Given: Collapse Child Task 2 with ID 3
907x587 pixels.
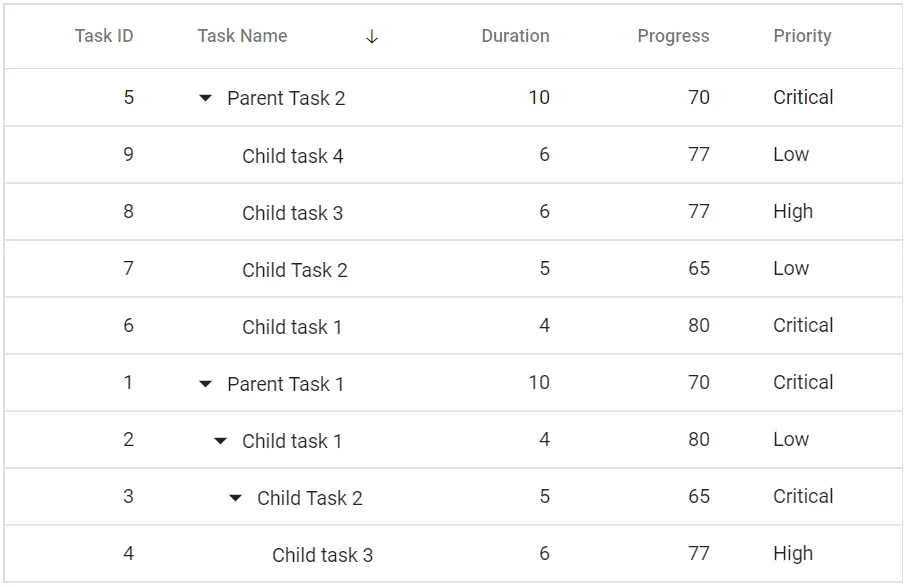Looking at the screenshot, I should coord(236,497).
